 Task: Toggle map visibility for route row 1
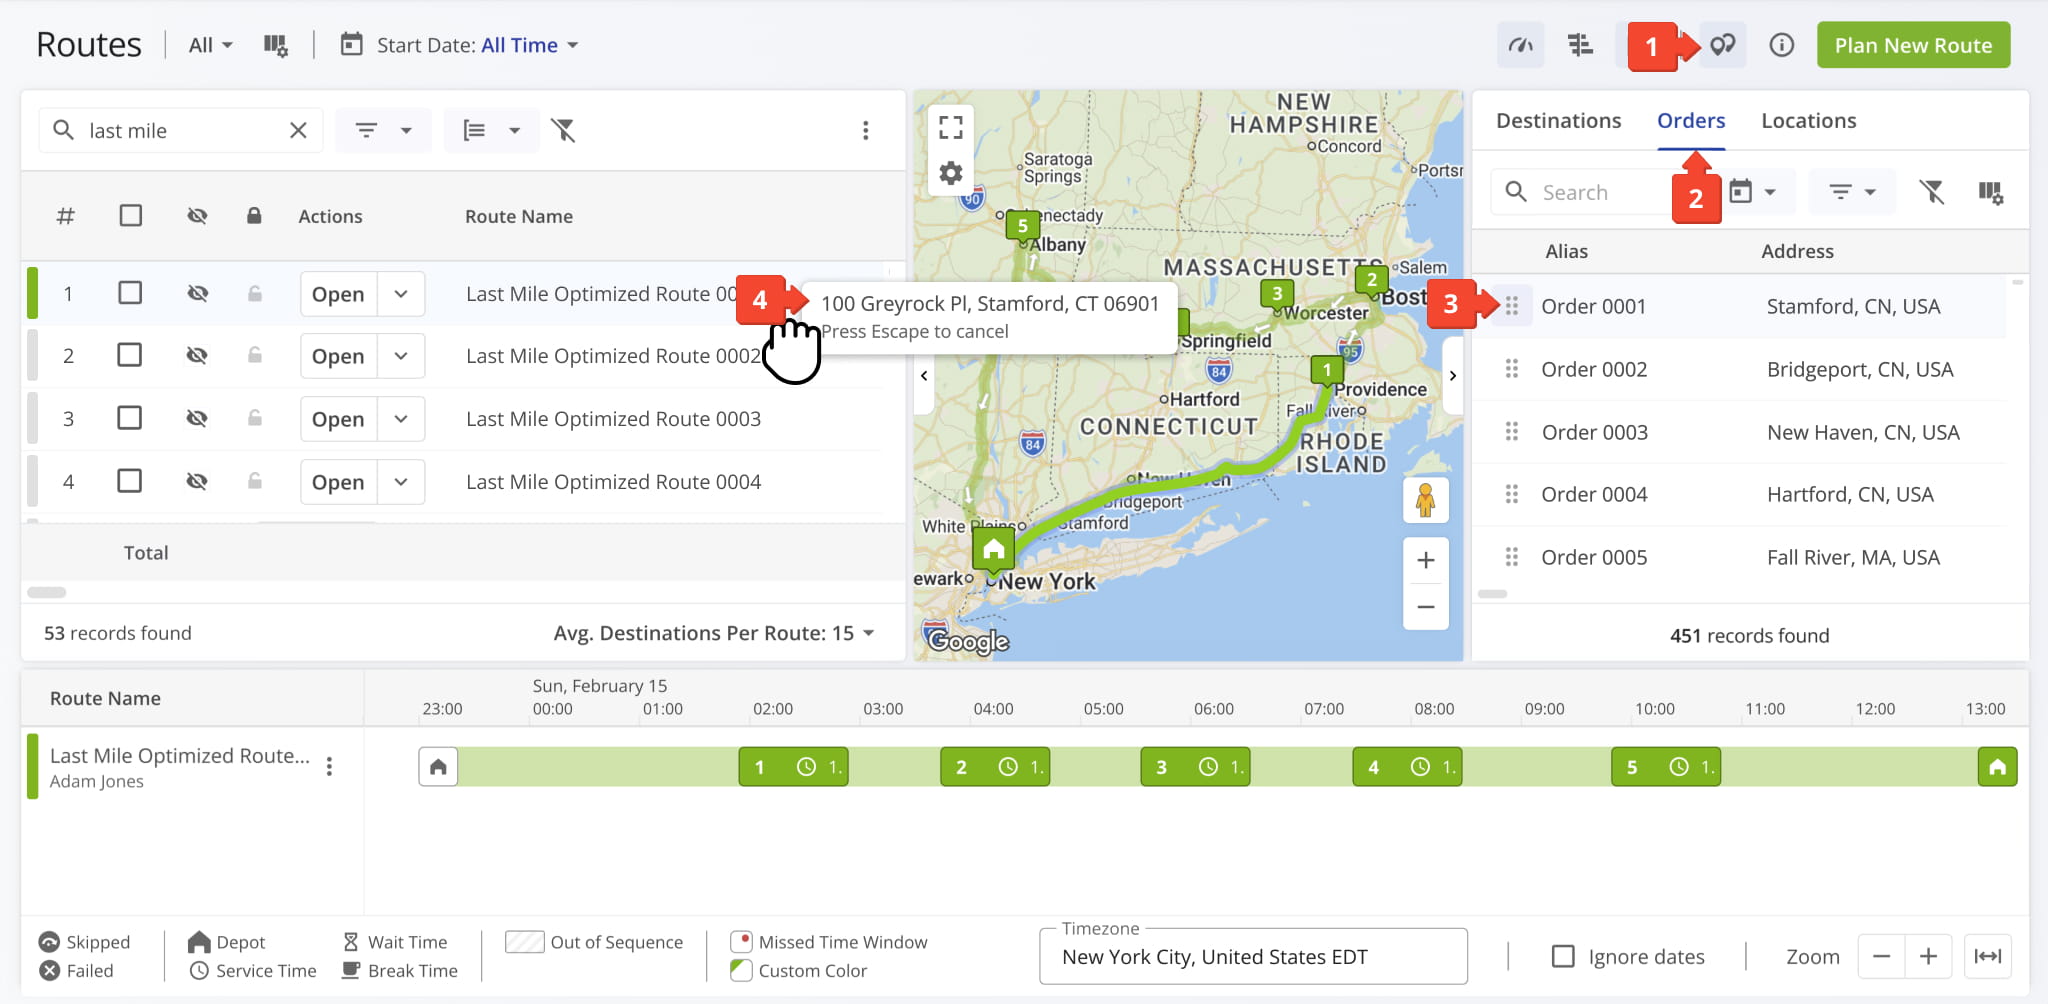pyautogui.click(x=197, y=293)
